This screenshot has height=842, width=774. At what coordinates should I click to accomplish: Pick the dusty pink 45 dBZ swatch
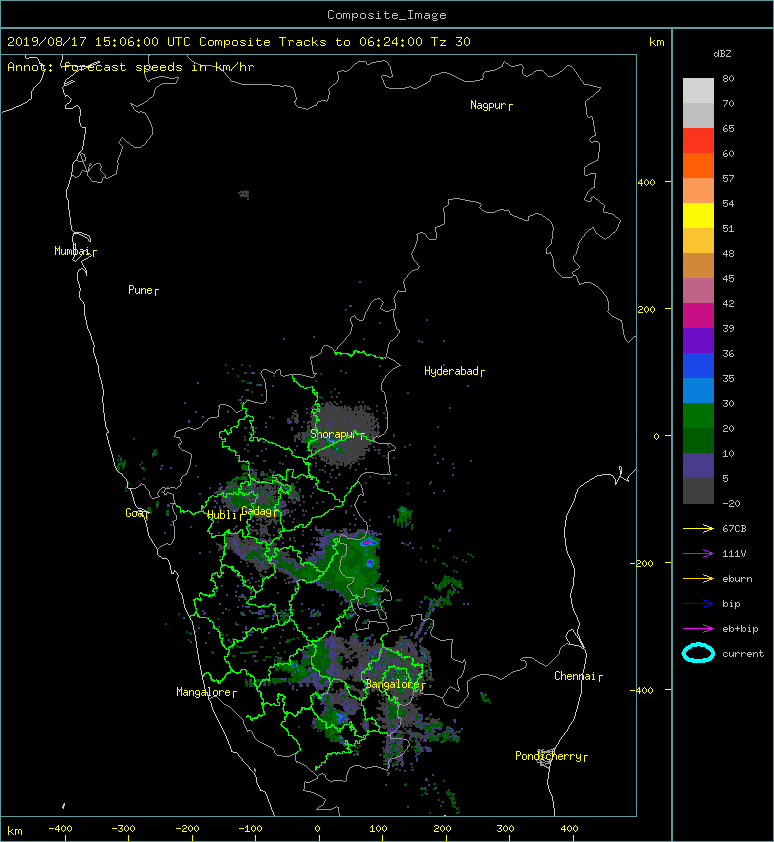(x=698, y=290)
